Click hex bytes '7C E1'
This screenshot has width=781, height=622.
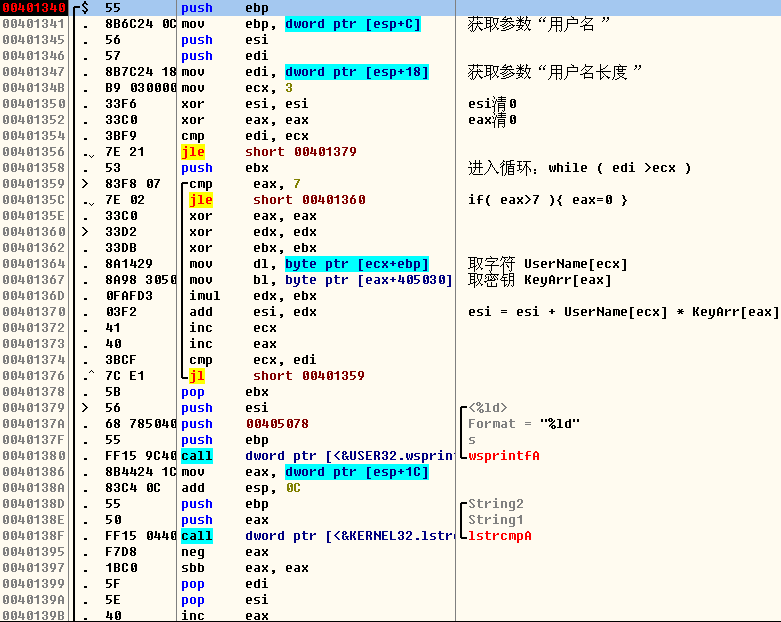tap(125, 375)
